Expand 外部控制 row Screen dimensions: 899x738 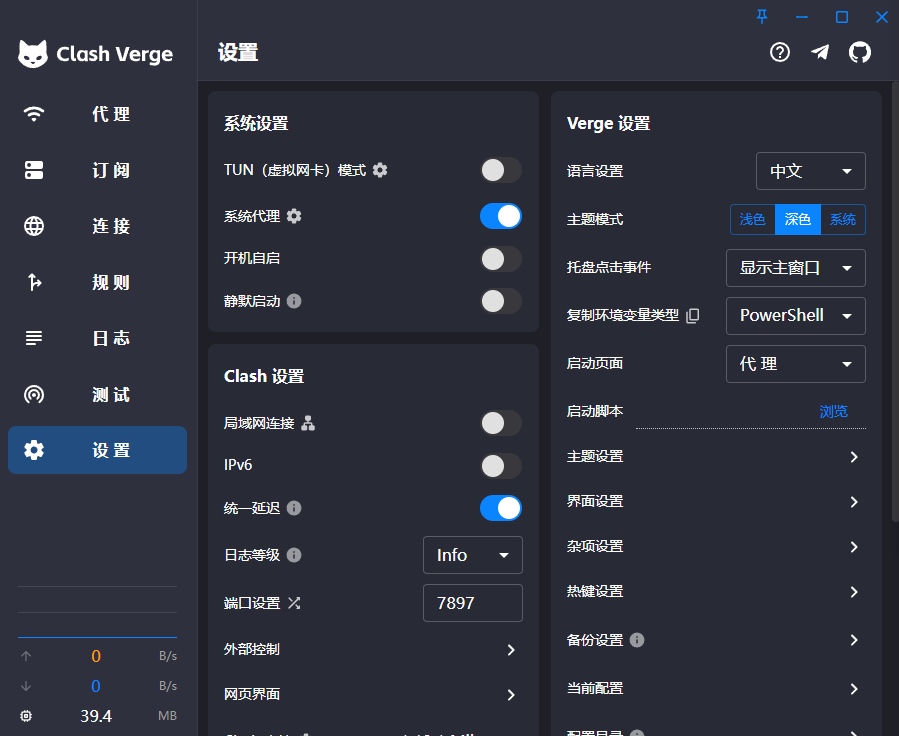pos(373,650)
